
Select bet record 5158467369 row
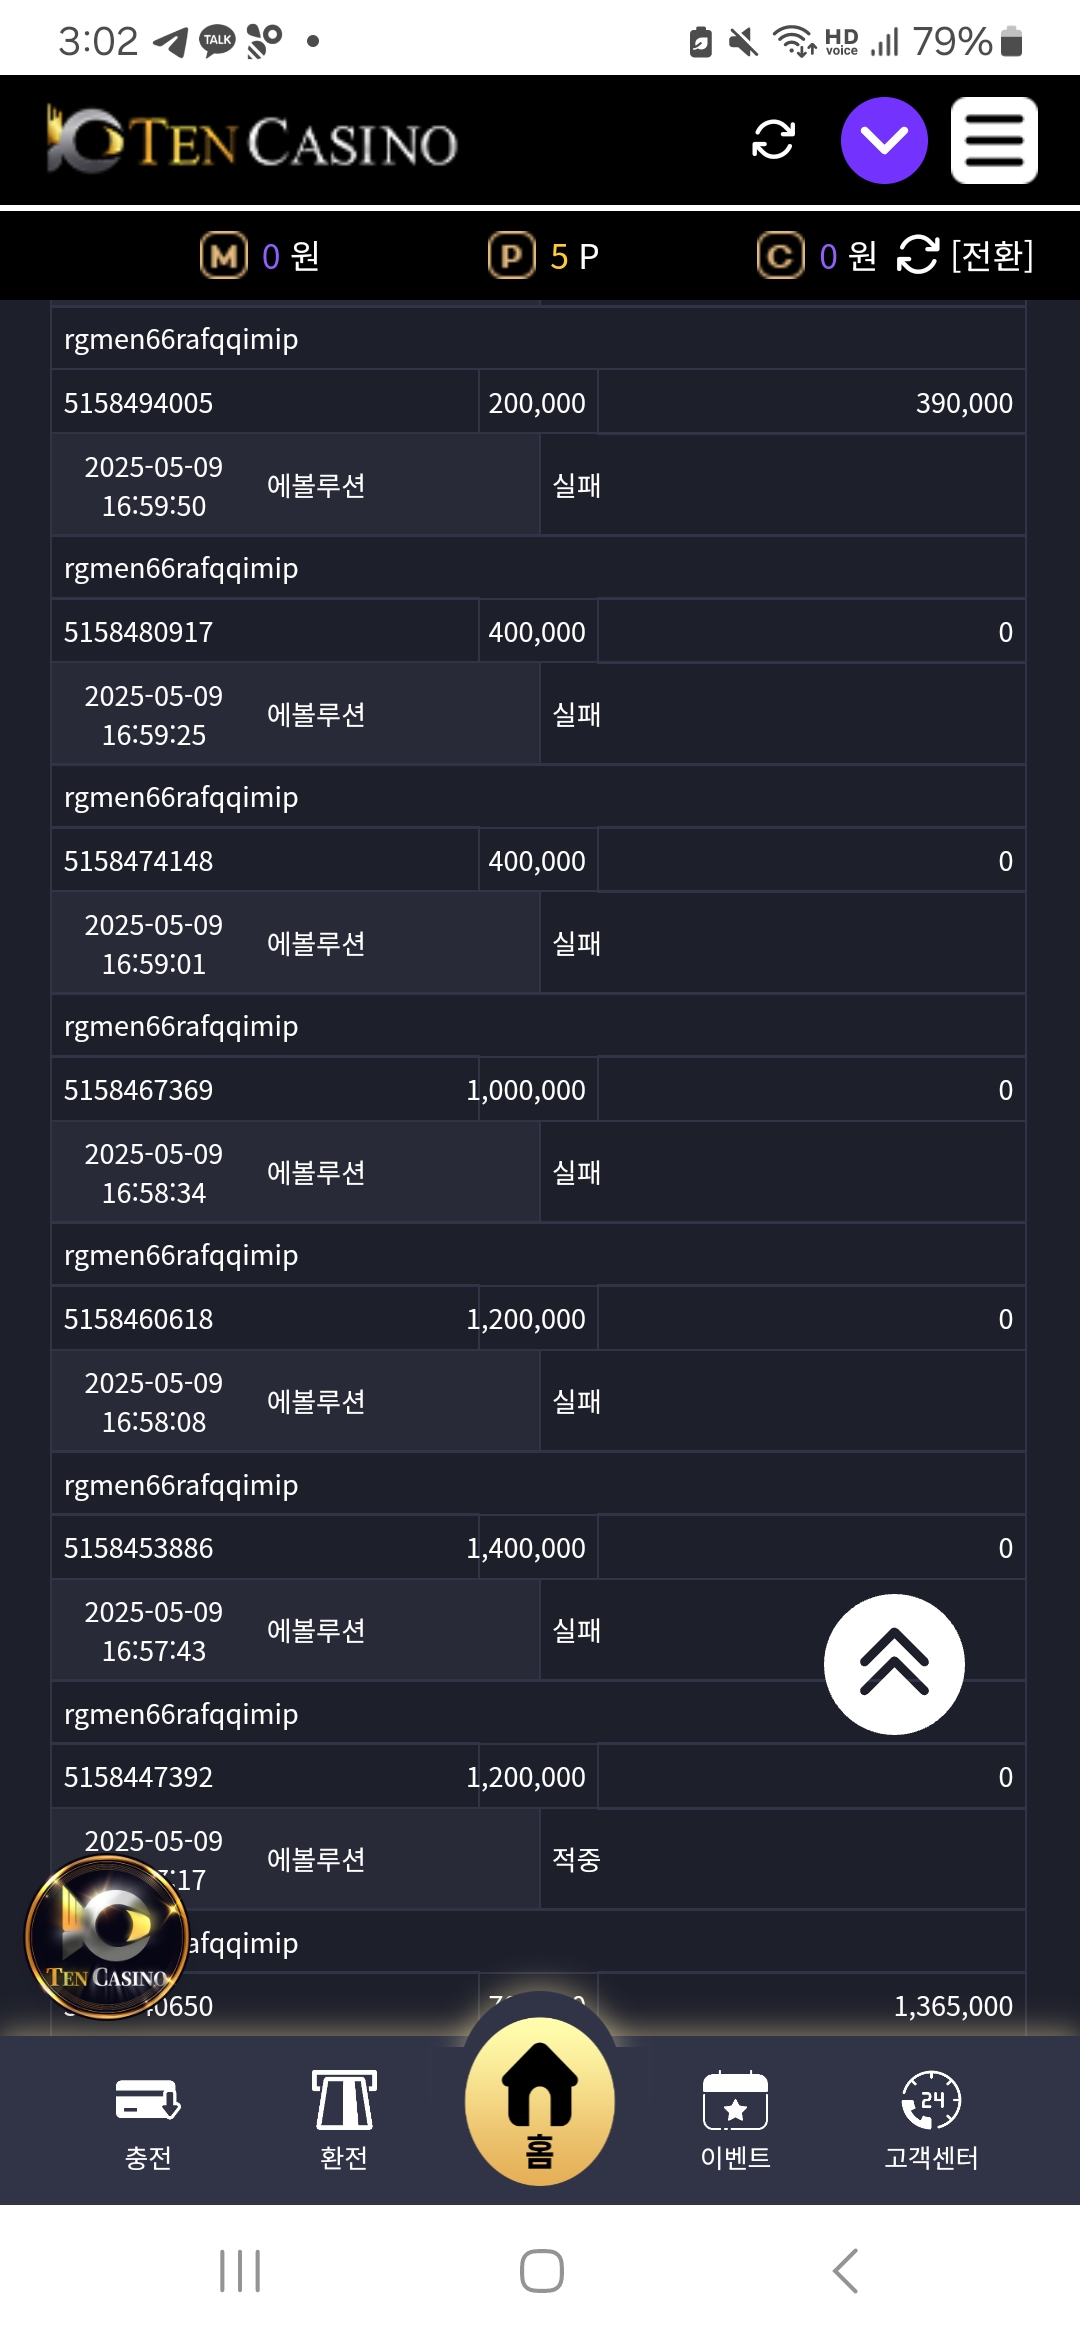pos(538,1090)
